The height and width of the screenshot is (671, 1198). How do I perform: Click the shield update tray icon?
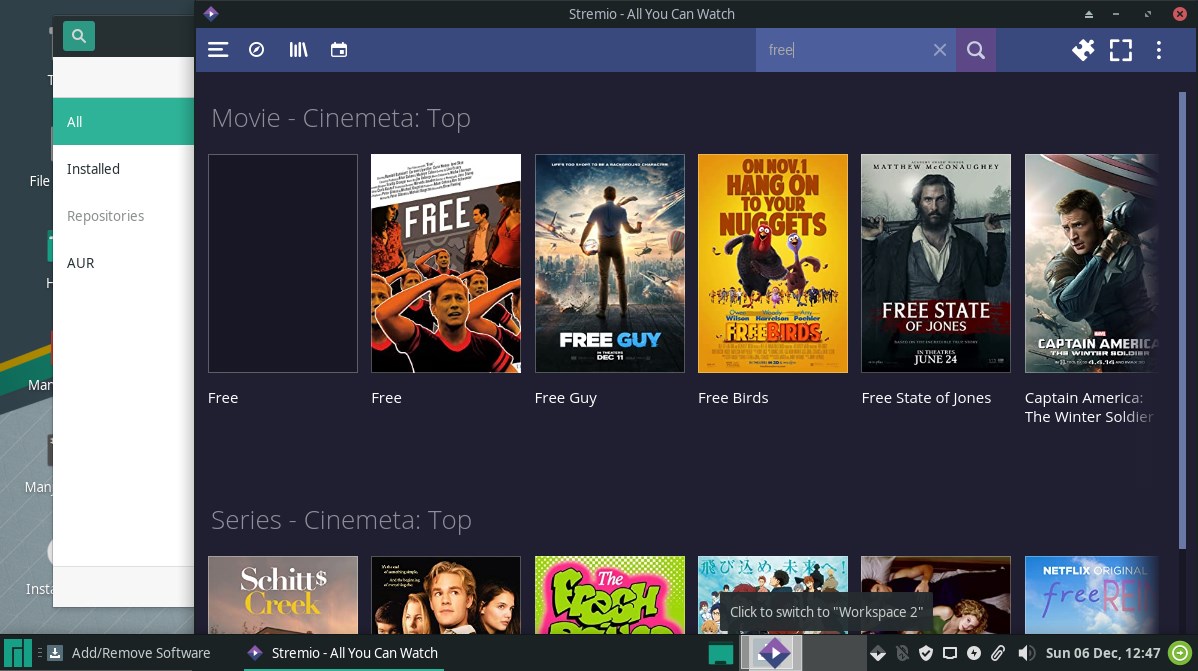pos(926,653)
